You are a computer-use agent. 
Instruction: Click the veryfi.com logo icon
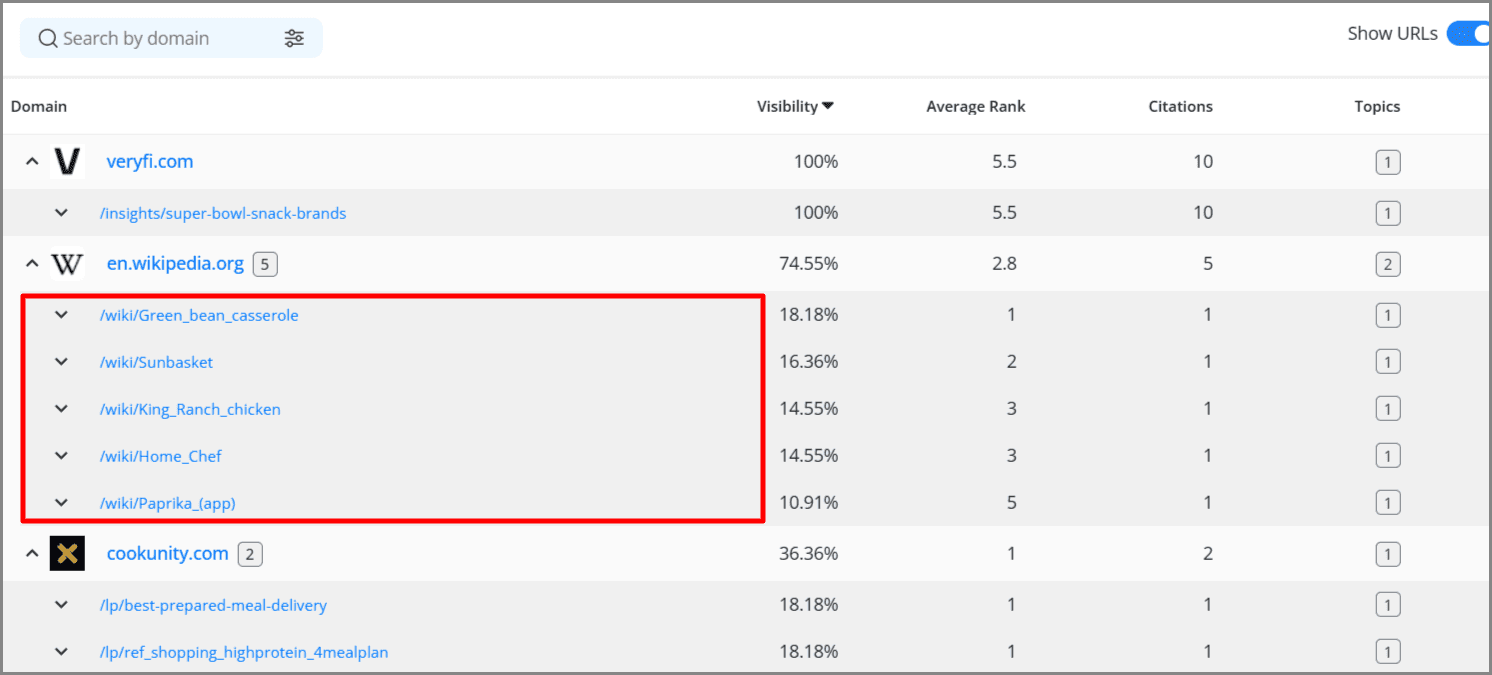67,161
